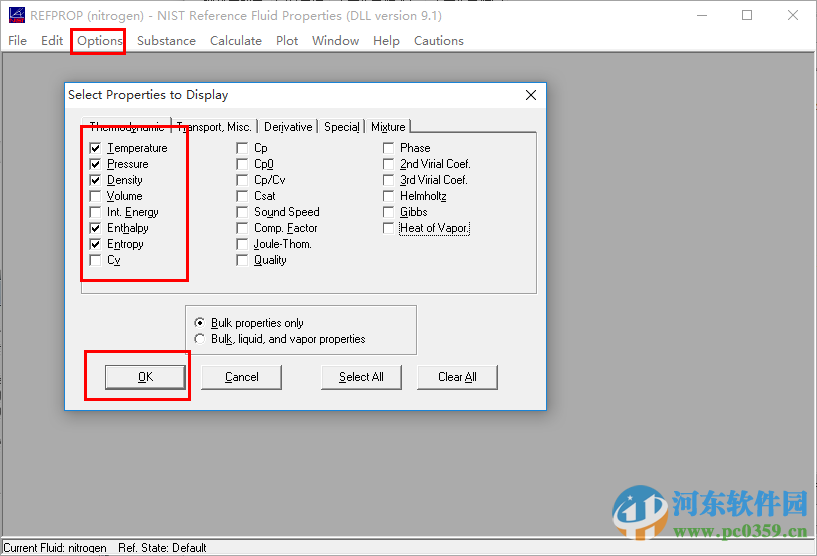Open the Window menu
817x556 pixels.
tap(335, 41)
